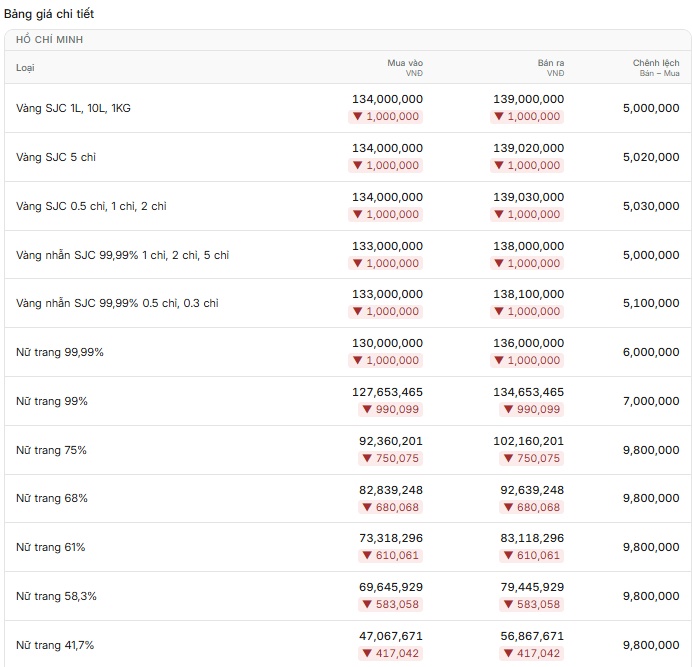
Task: Click the decrease arrow under 69,645,929
Action: pyautogui.click(x=367, y=604)
